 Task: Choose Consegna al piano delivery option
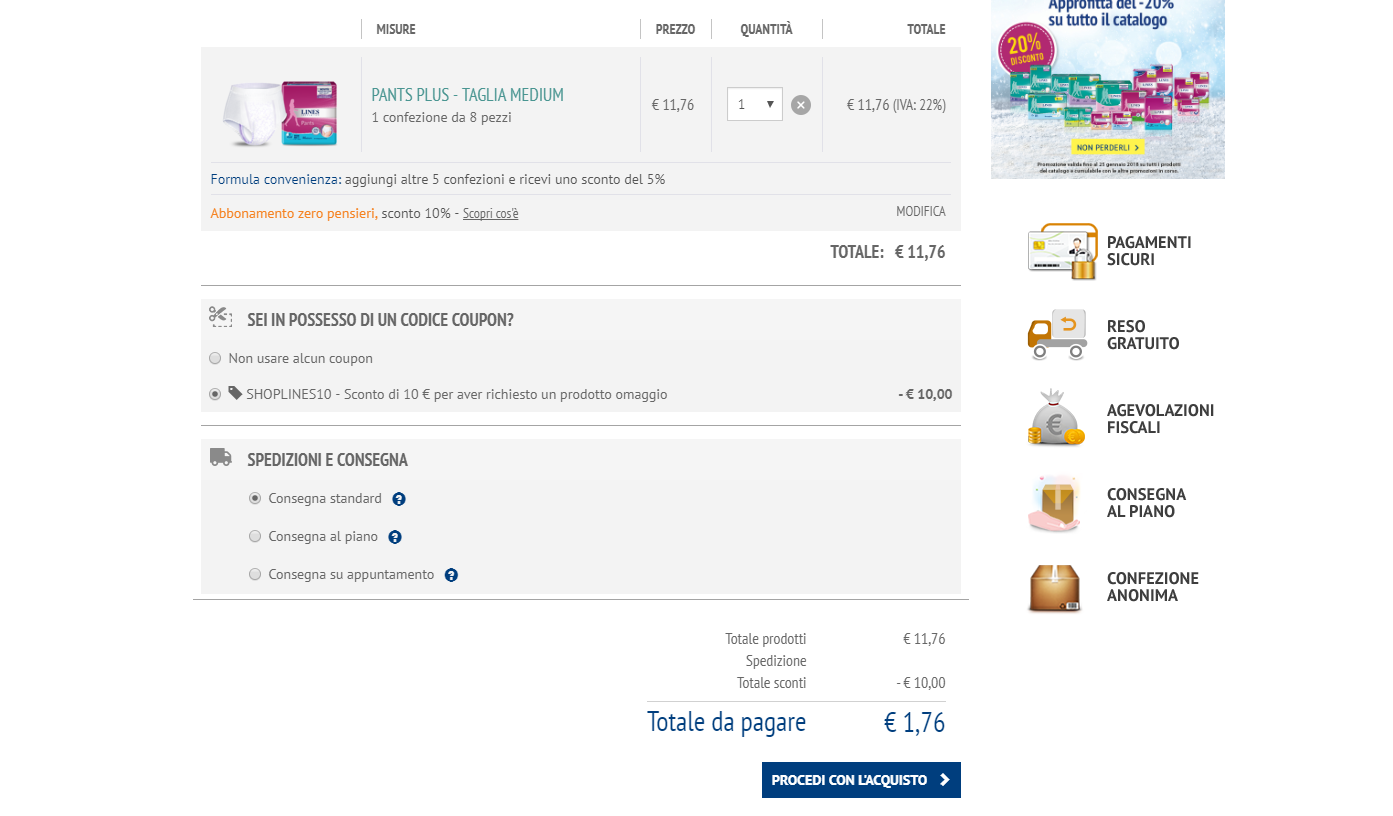(255, 537)
